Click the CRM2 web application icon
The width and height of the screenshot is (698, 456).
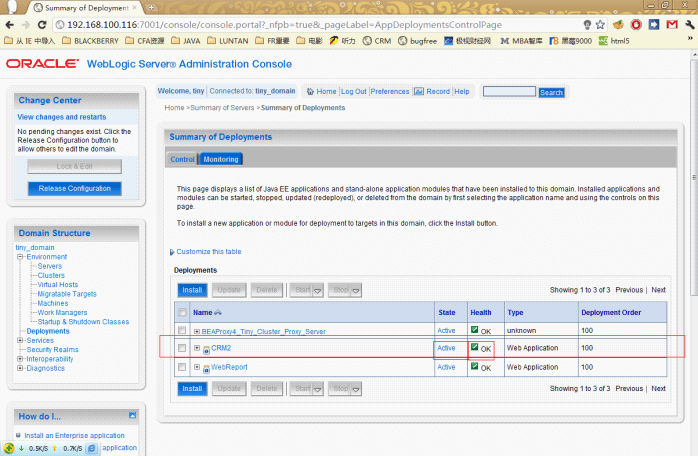tap(206, 350)
